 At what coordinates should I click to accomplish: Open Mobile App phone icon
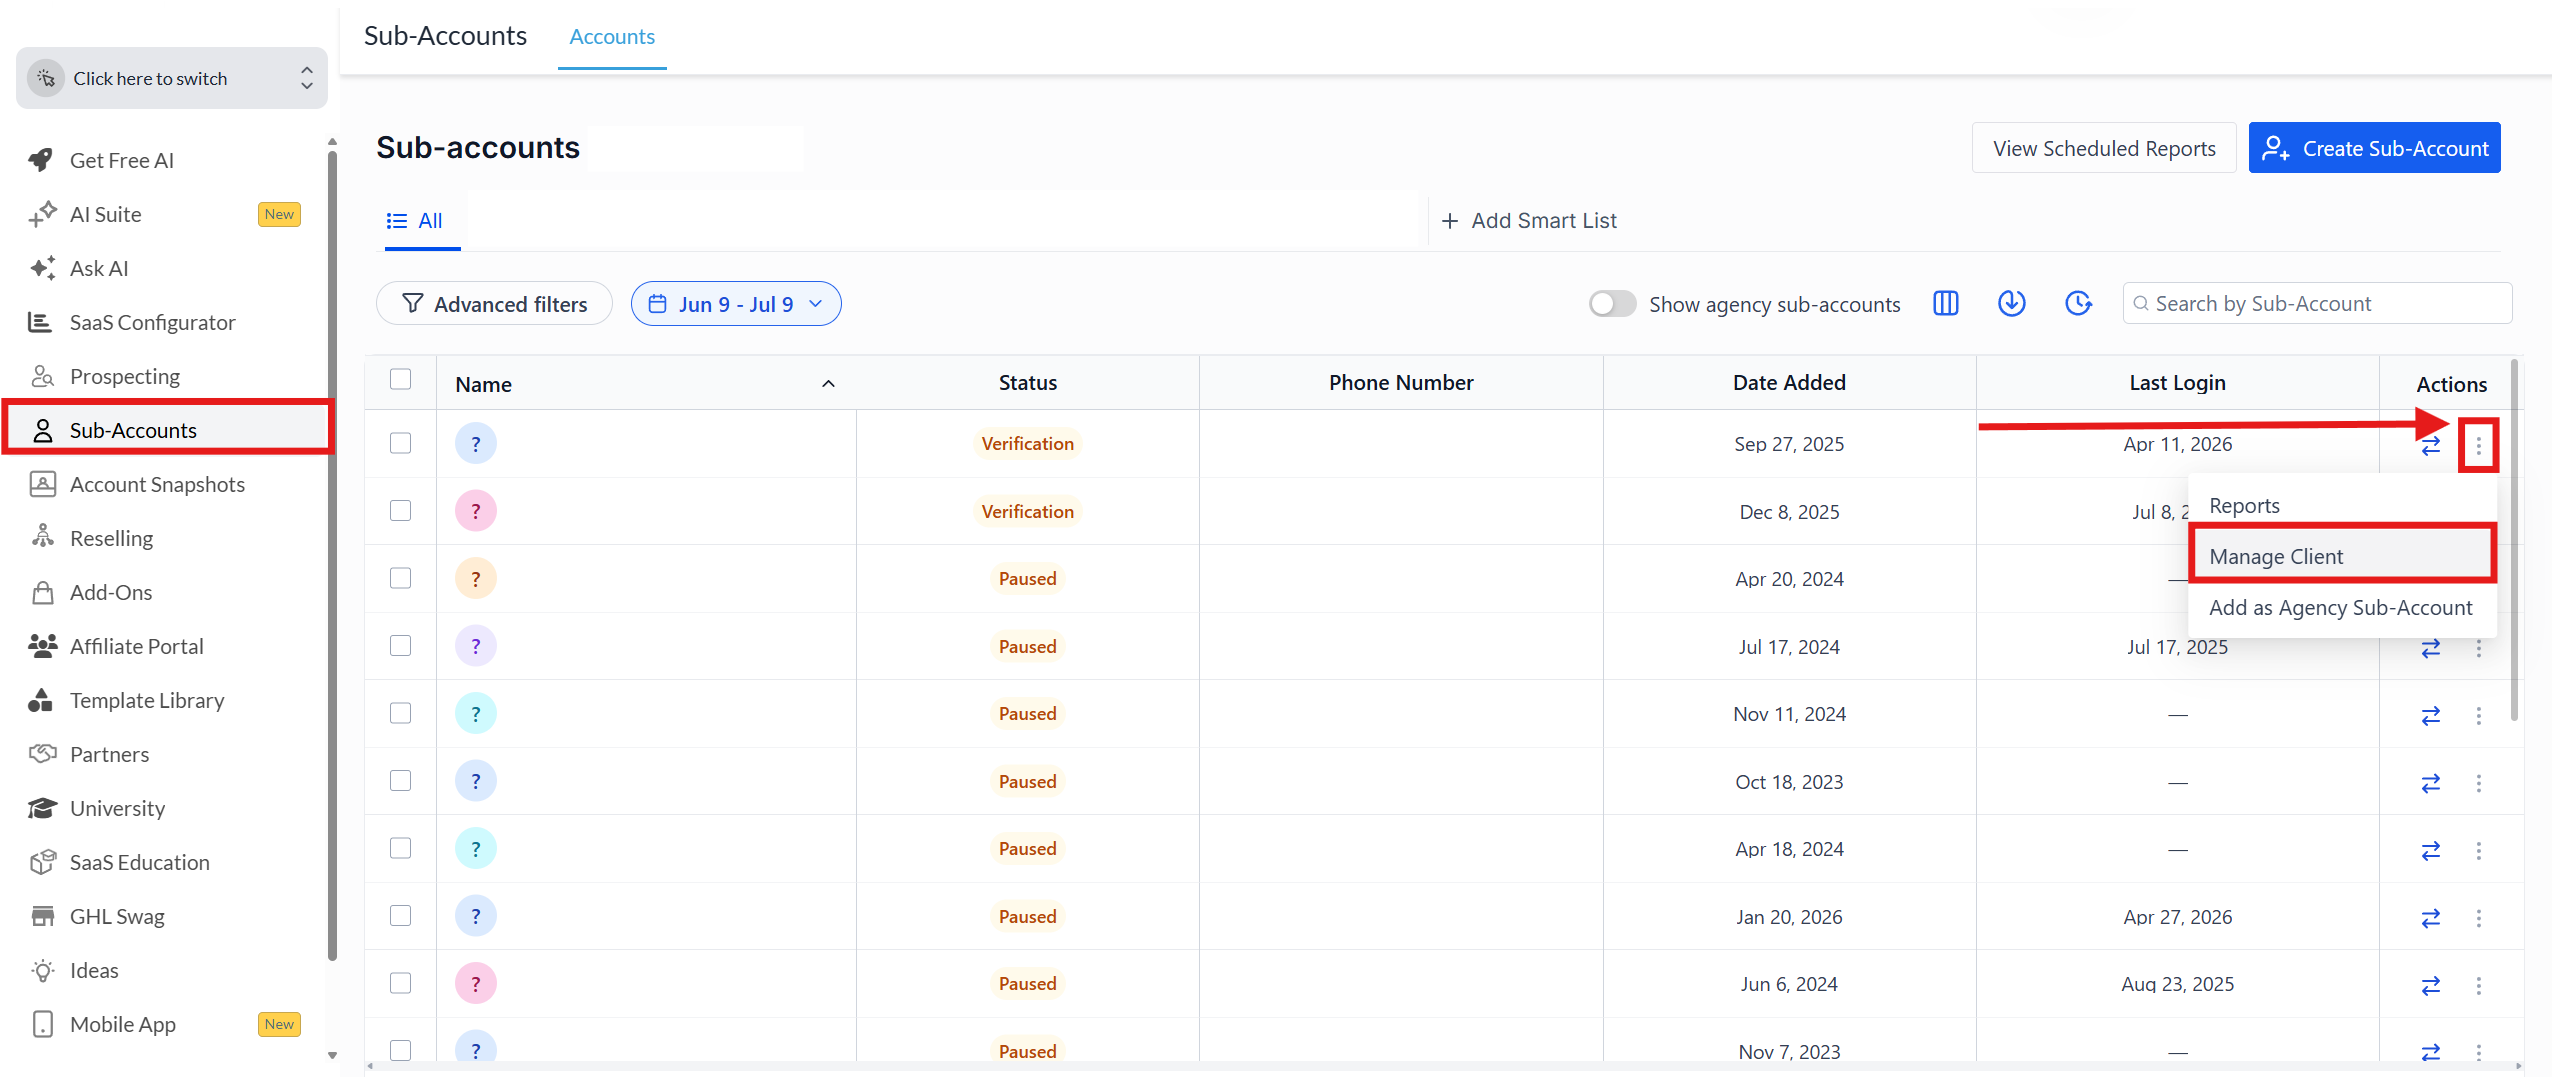(41, 1024)
